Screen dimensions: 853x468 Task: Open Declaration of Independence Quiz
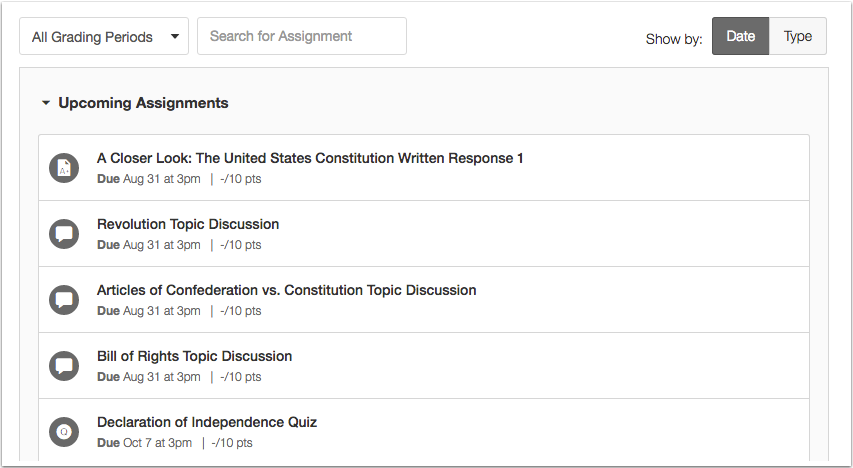(x=207, y=422)
